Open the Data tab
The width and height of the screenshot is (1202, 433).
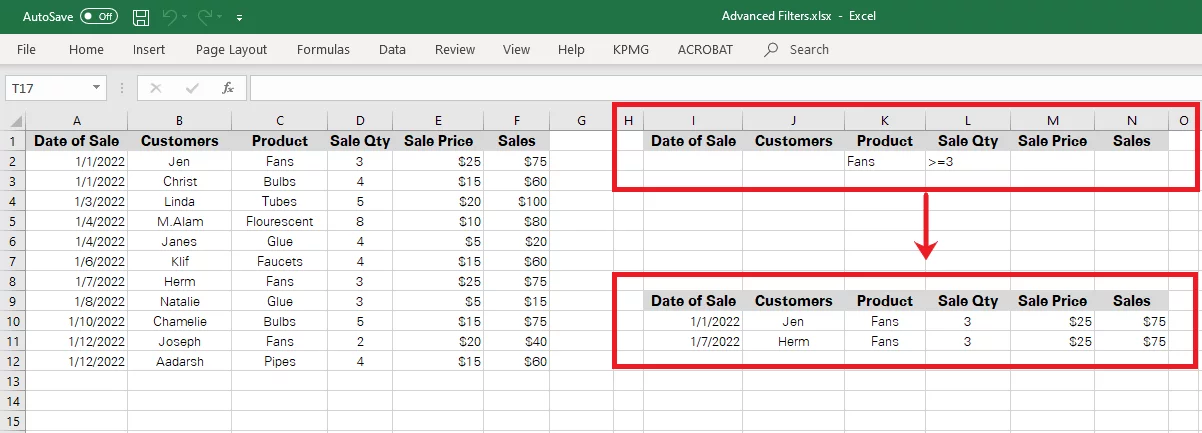click(x=392, y=49)
